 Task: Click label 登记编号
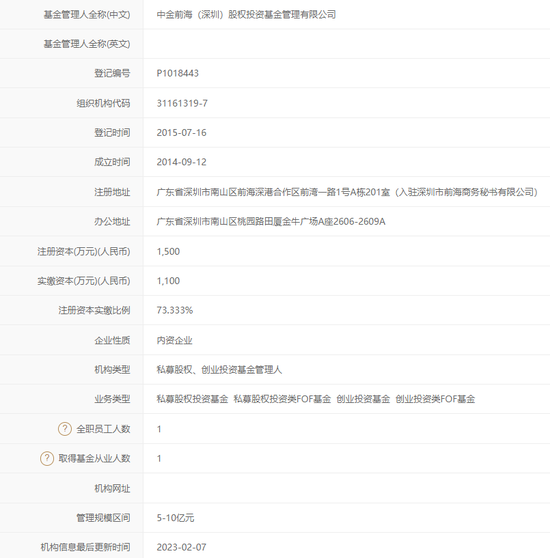(112, 73)
